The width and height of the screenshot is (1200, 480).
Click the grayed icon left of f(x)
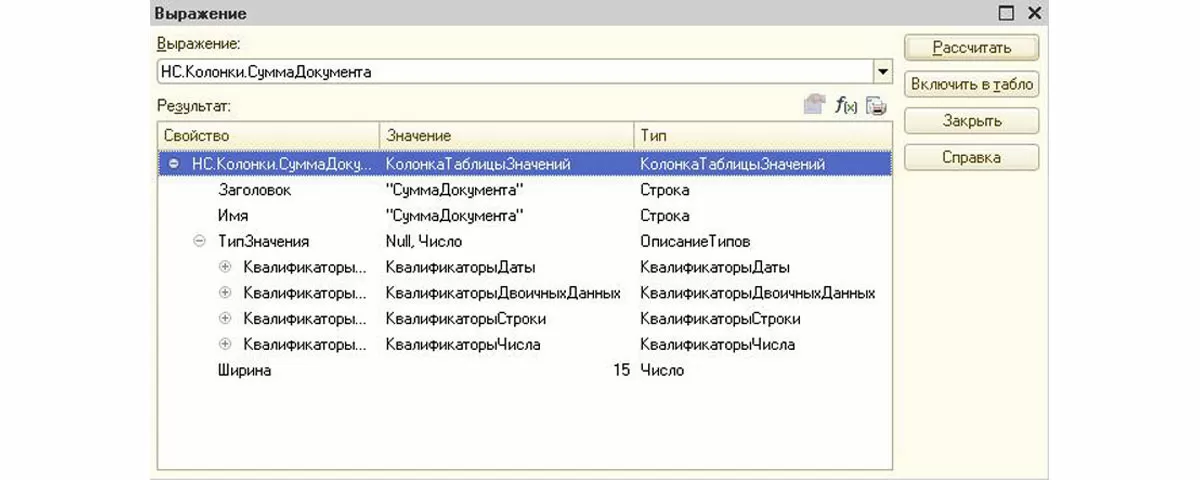click(815, 105)
